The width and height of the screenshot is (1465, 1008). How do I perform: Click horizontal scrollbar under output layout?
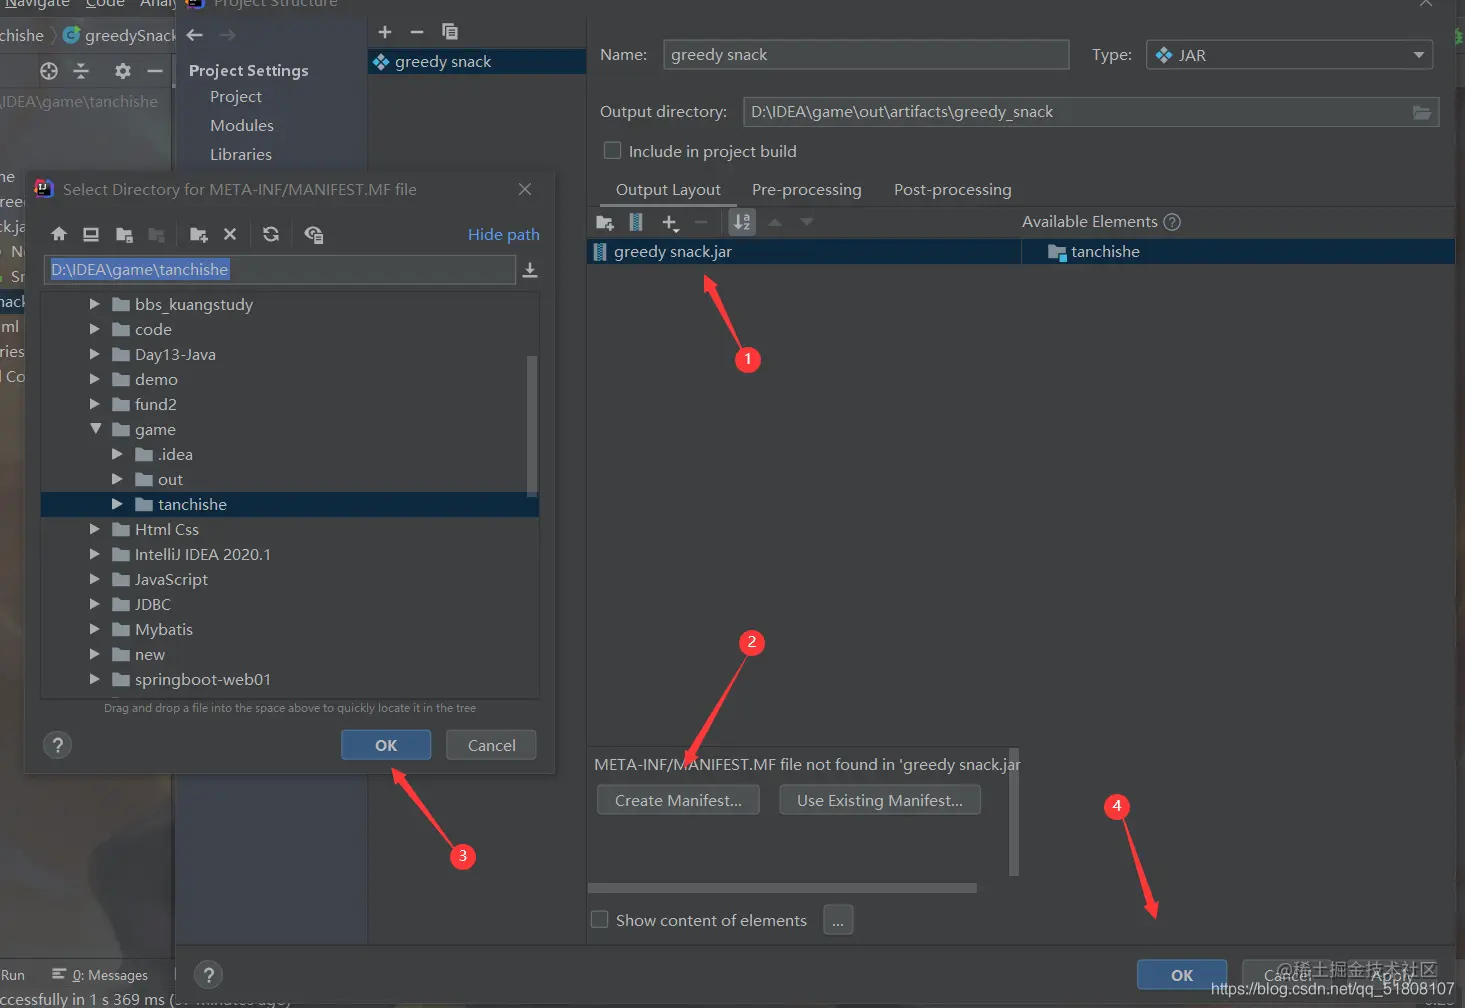(782, 887)
